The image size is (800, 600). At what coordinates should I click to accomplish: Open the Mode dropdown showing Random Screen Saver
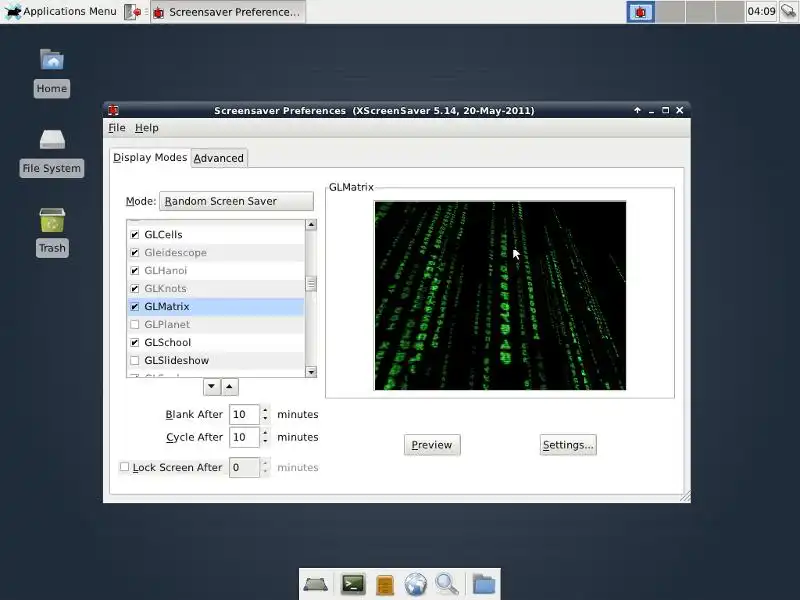point(236,201)
